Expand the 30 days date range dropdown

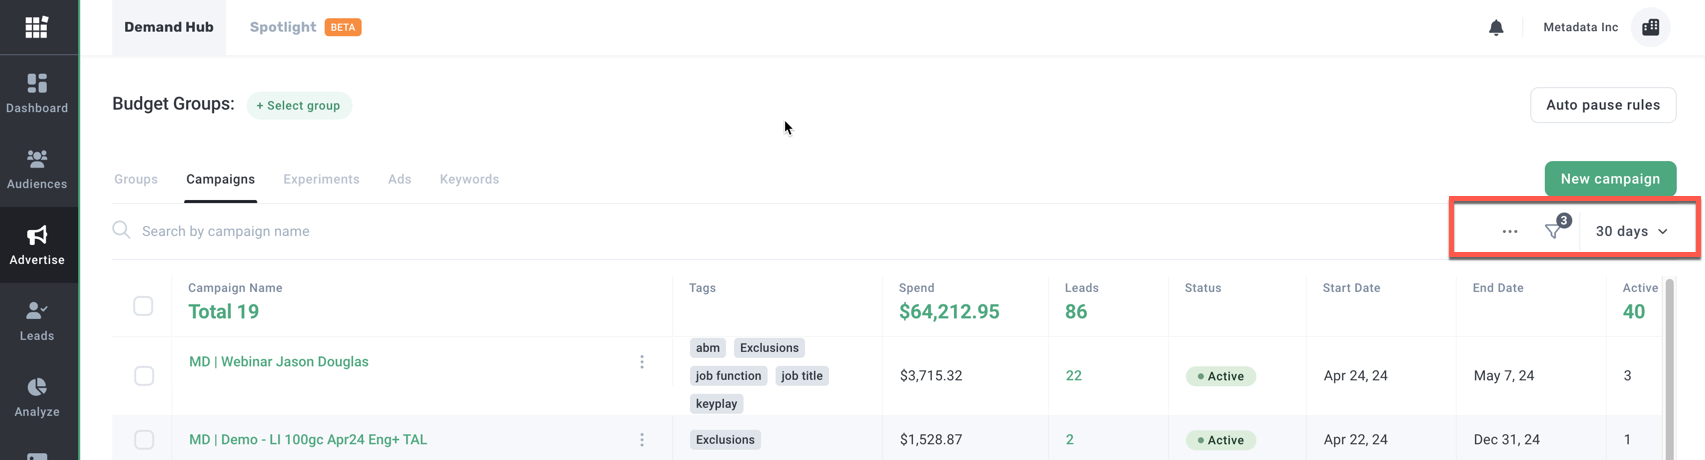coord(1632,231)
